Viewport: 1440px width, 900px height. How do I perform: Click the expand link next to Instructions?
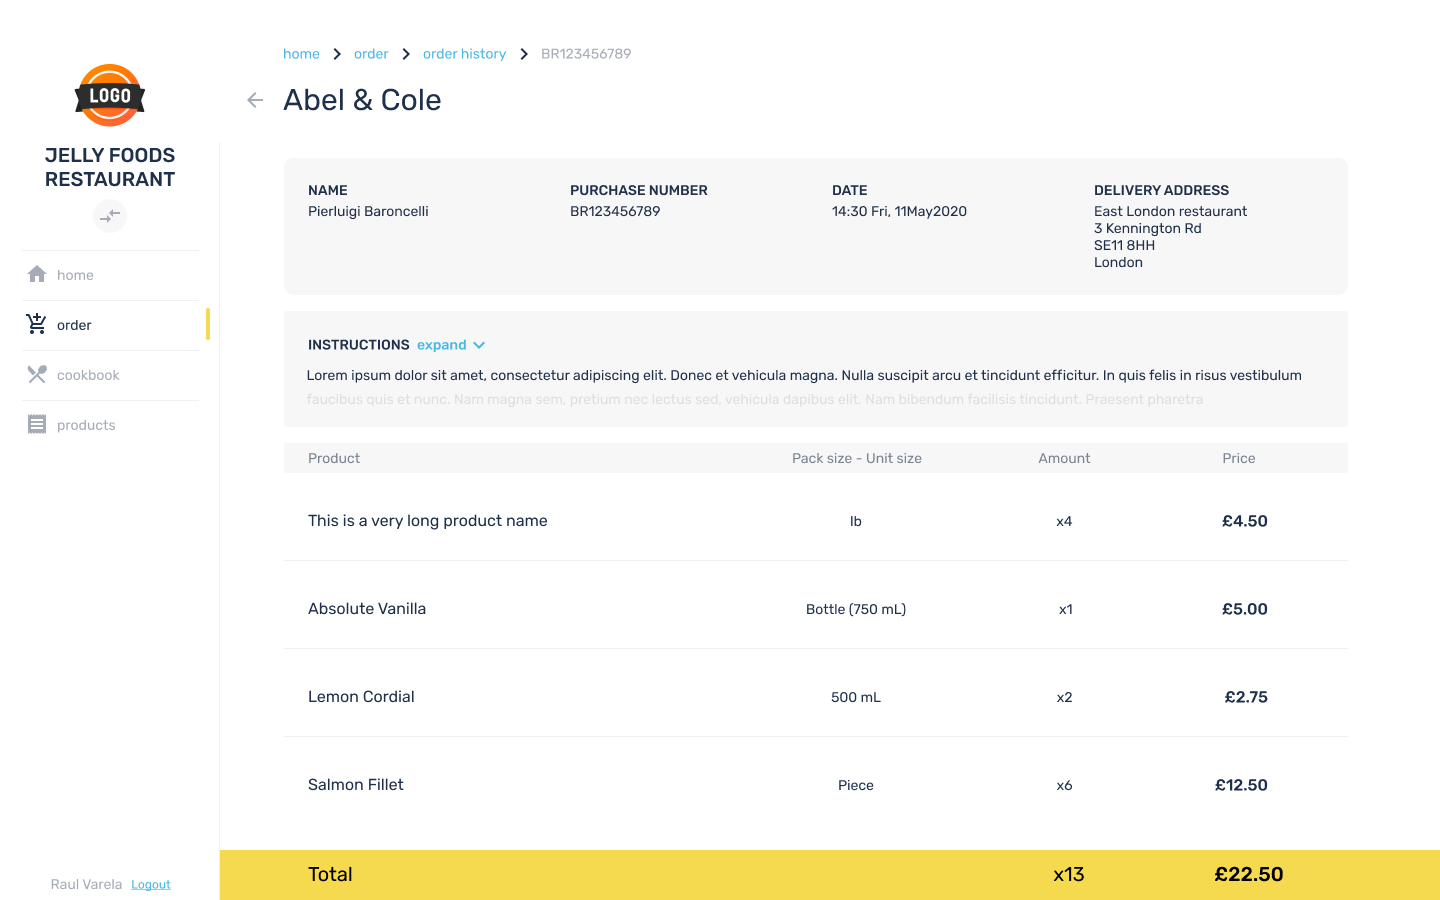(x=442, y=345)
